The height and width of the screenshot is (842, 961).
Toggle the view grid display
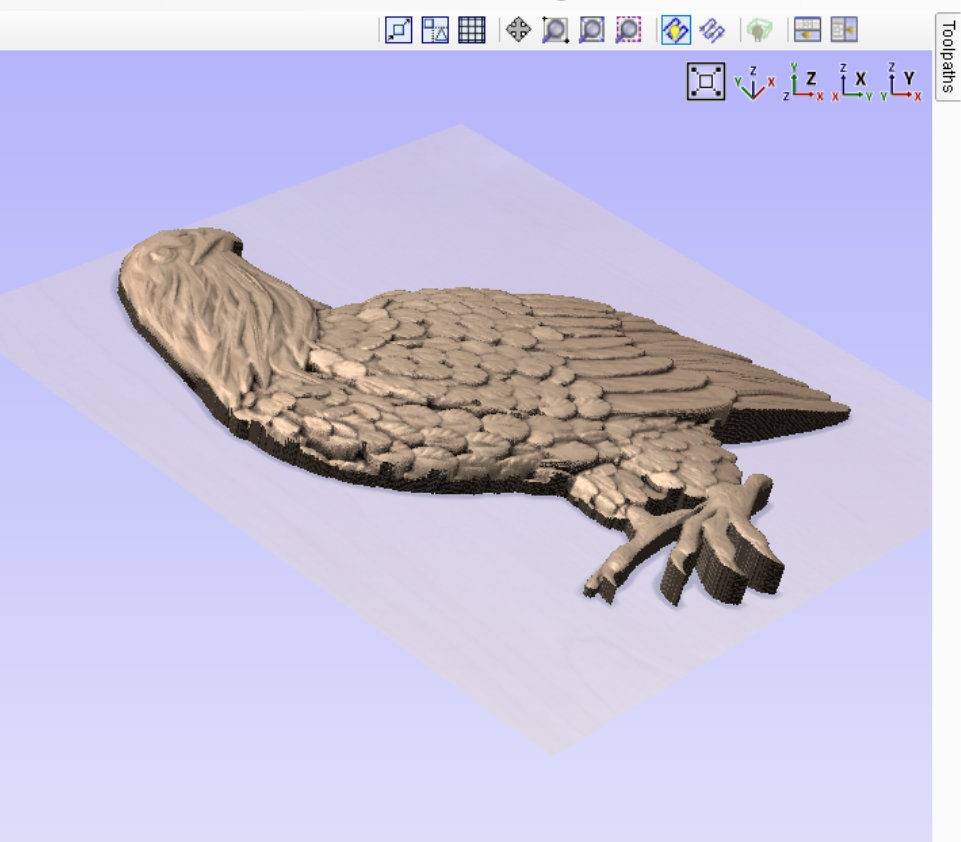point(472,31)
